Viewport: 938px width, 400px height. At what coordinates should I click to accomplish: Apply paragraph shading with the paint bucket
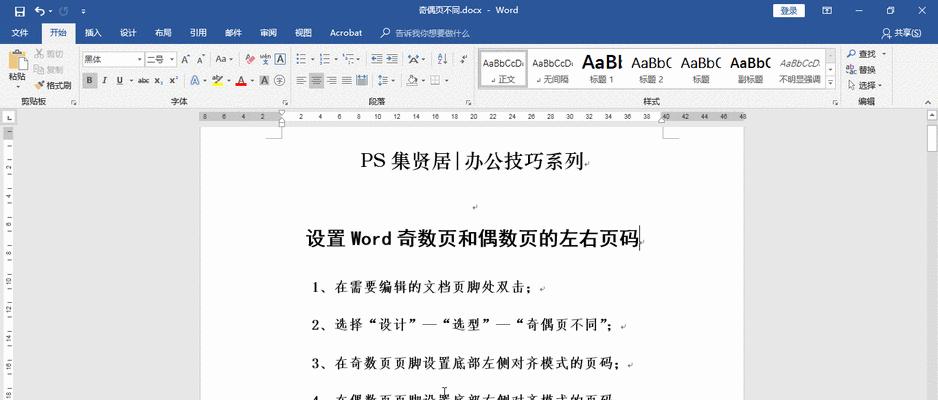point(412,80)
